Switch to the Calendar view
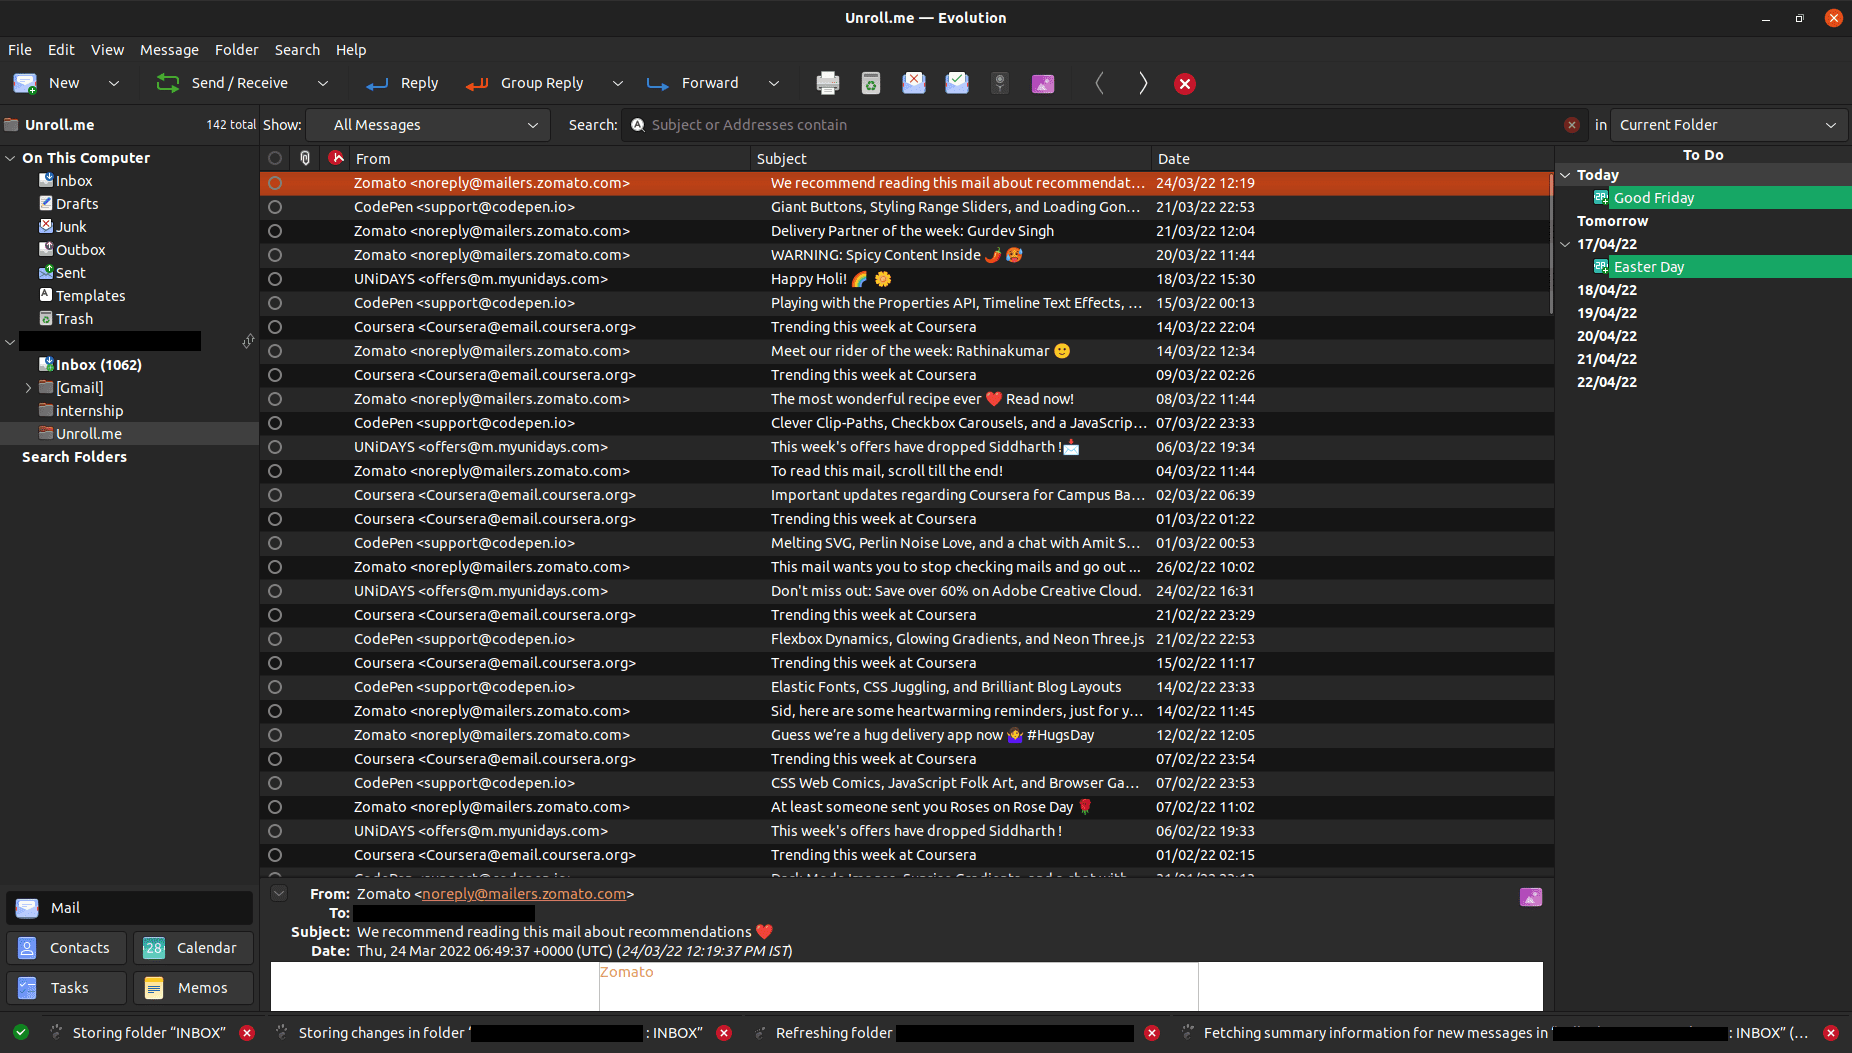Image resolution: width=1852 pixels, height=1053 pixels. click(193, 948)
